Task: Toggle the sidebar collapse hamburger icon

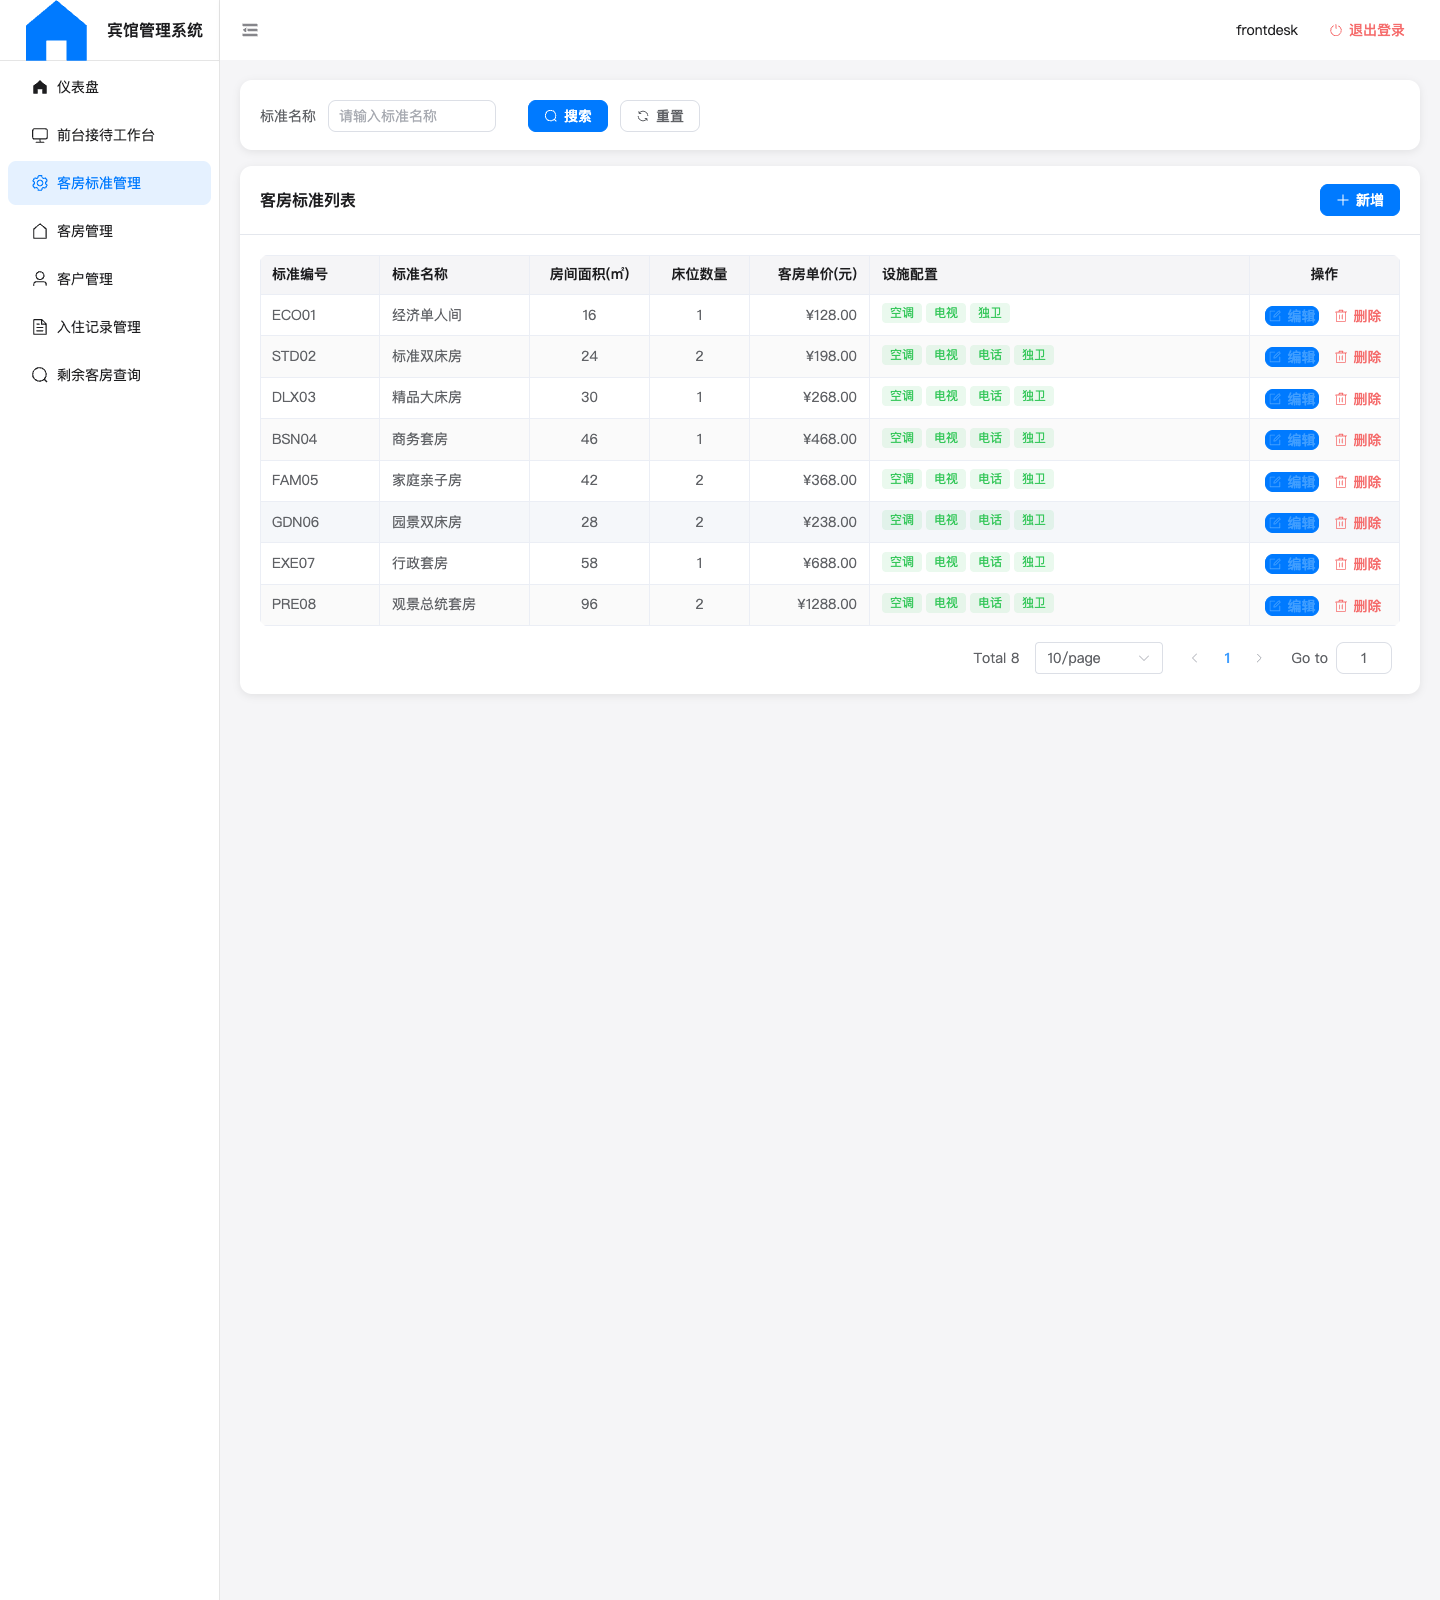Action: coord(250,30)
